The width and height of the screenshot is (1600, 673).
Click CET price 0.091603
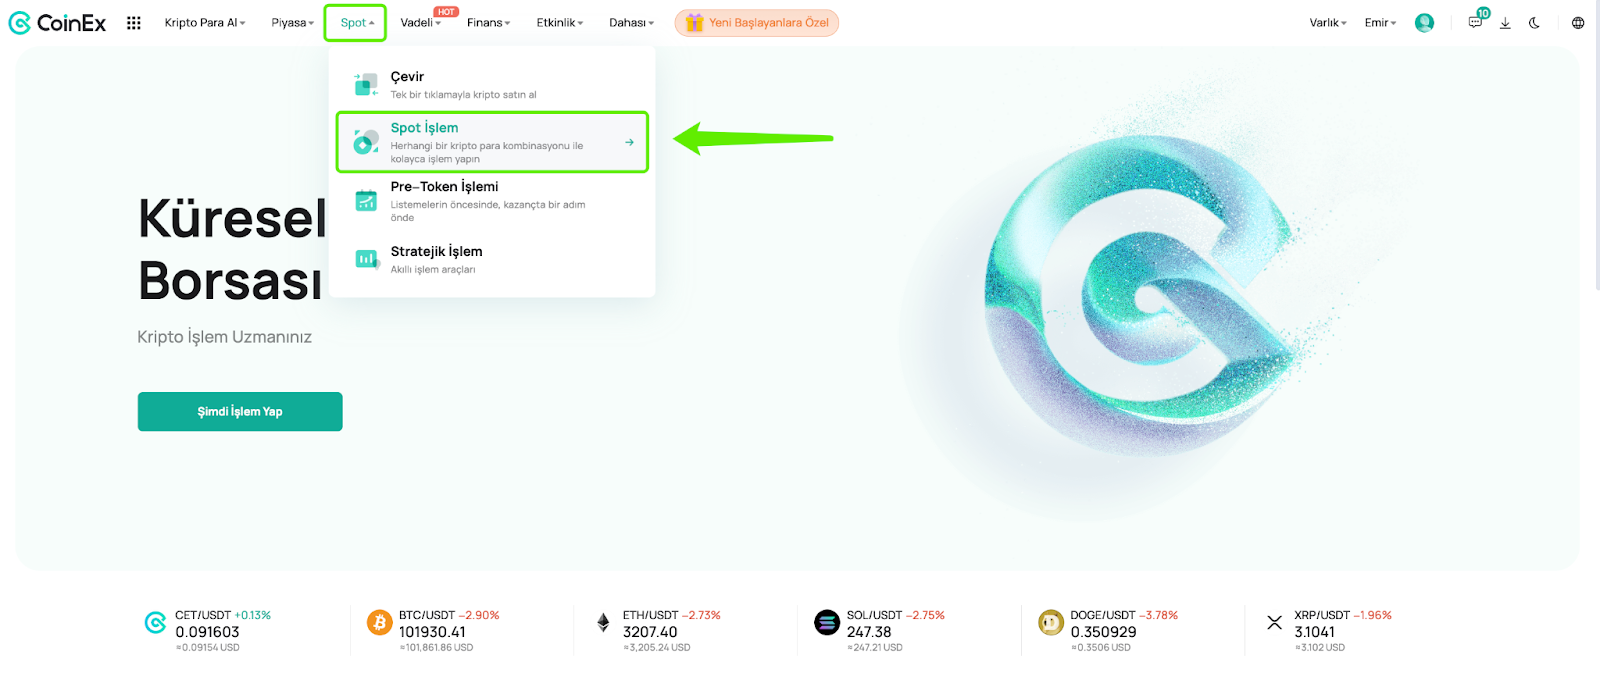[x=207, y=632]
